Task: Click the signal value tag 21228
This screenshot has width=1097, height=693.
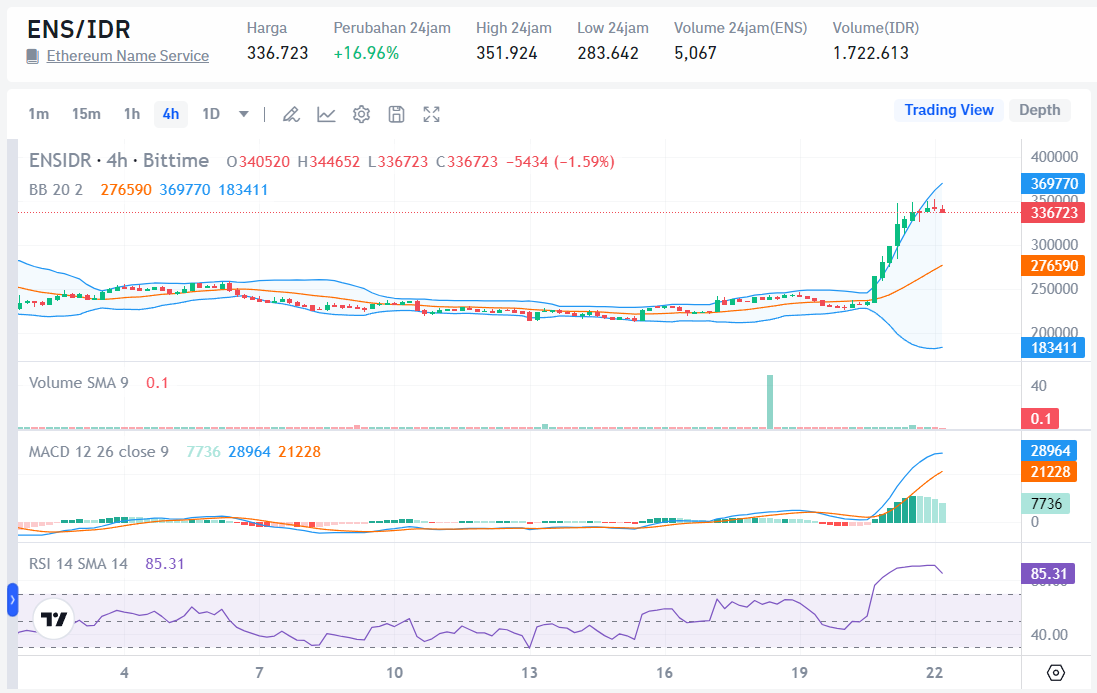Action: pyautogui.click(x=1049, y=472)
